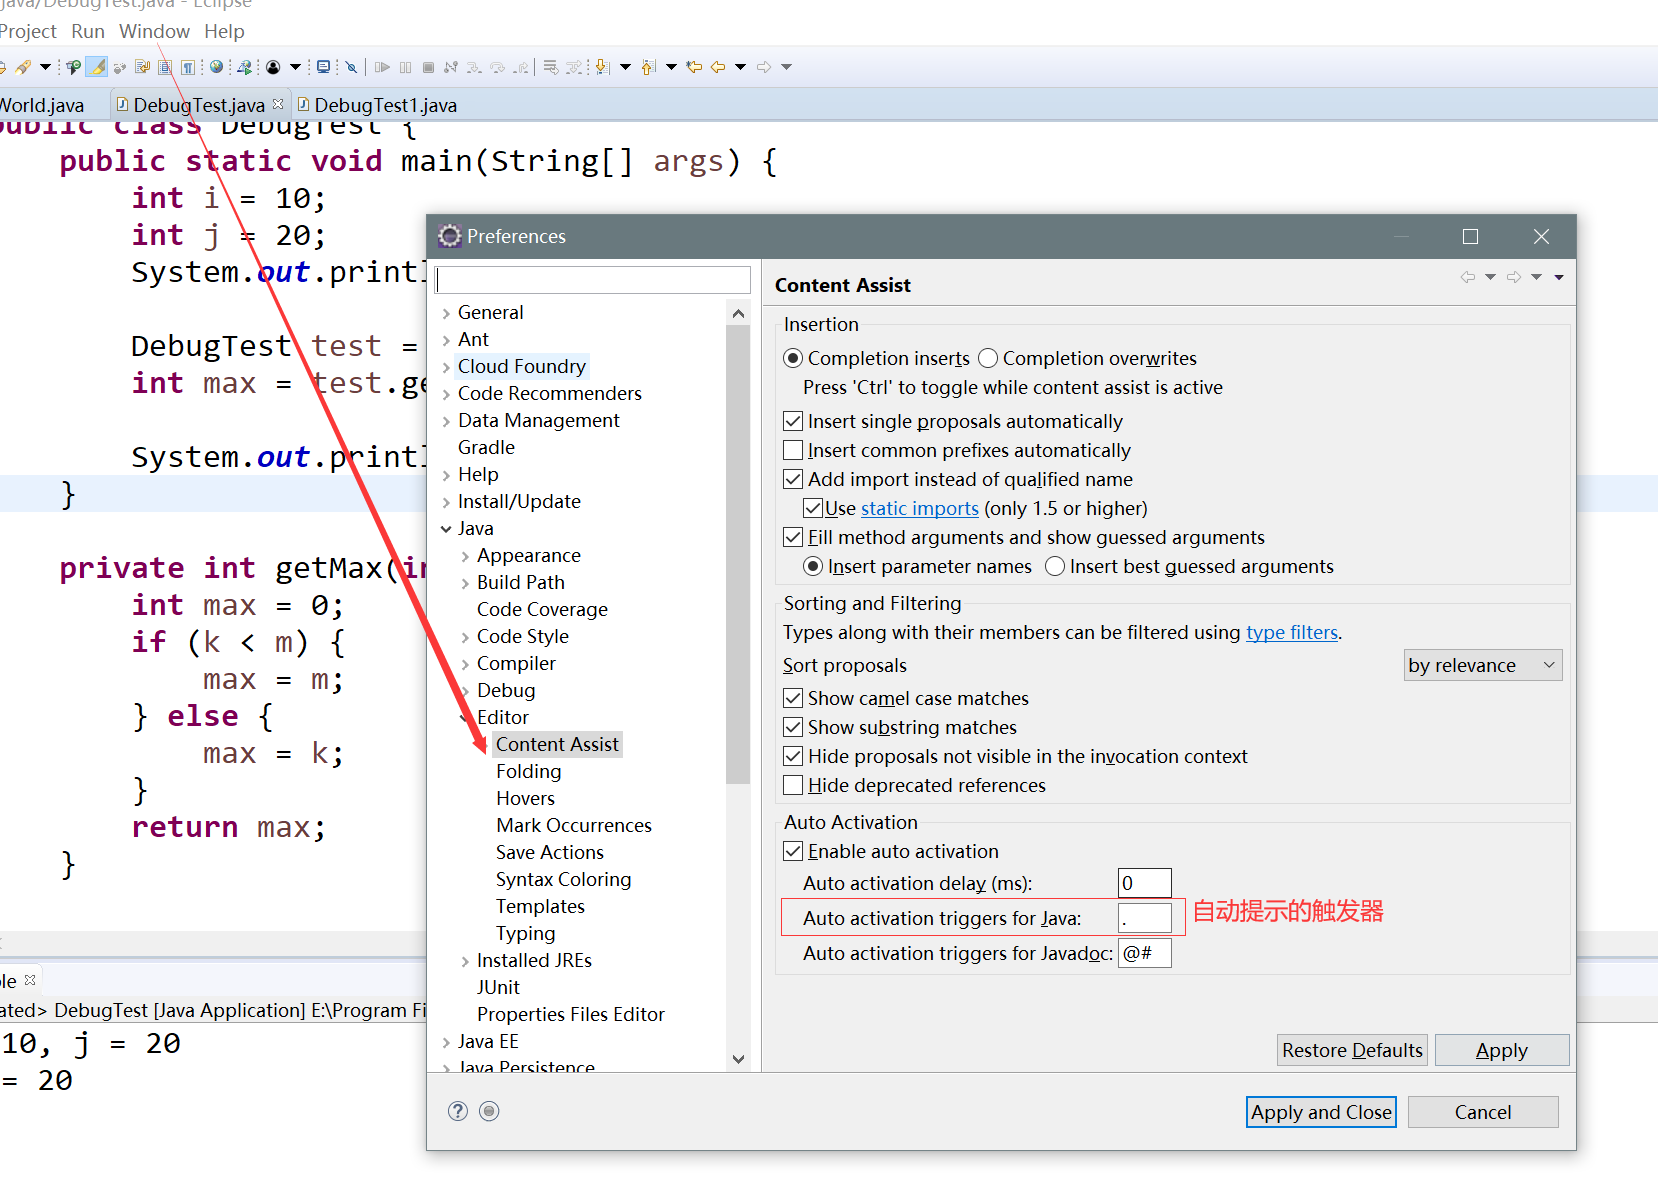
Task: Click Preferences page back arrow icon
Action: point(1467,277)
